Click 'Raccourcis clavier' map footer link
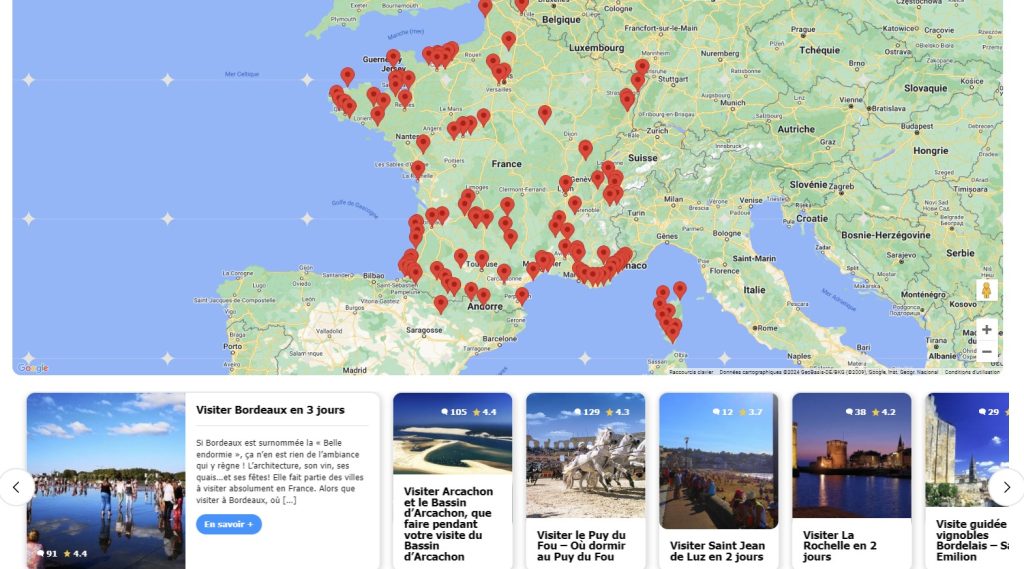 691,372
